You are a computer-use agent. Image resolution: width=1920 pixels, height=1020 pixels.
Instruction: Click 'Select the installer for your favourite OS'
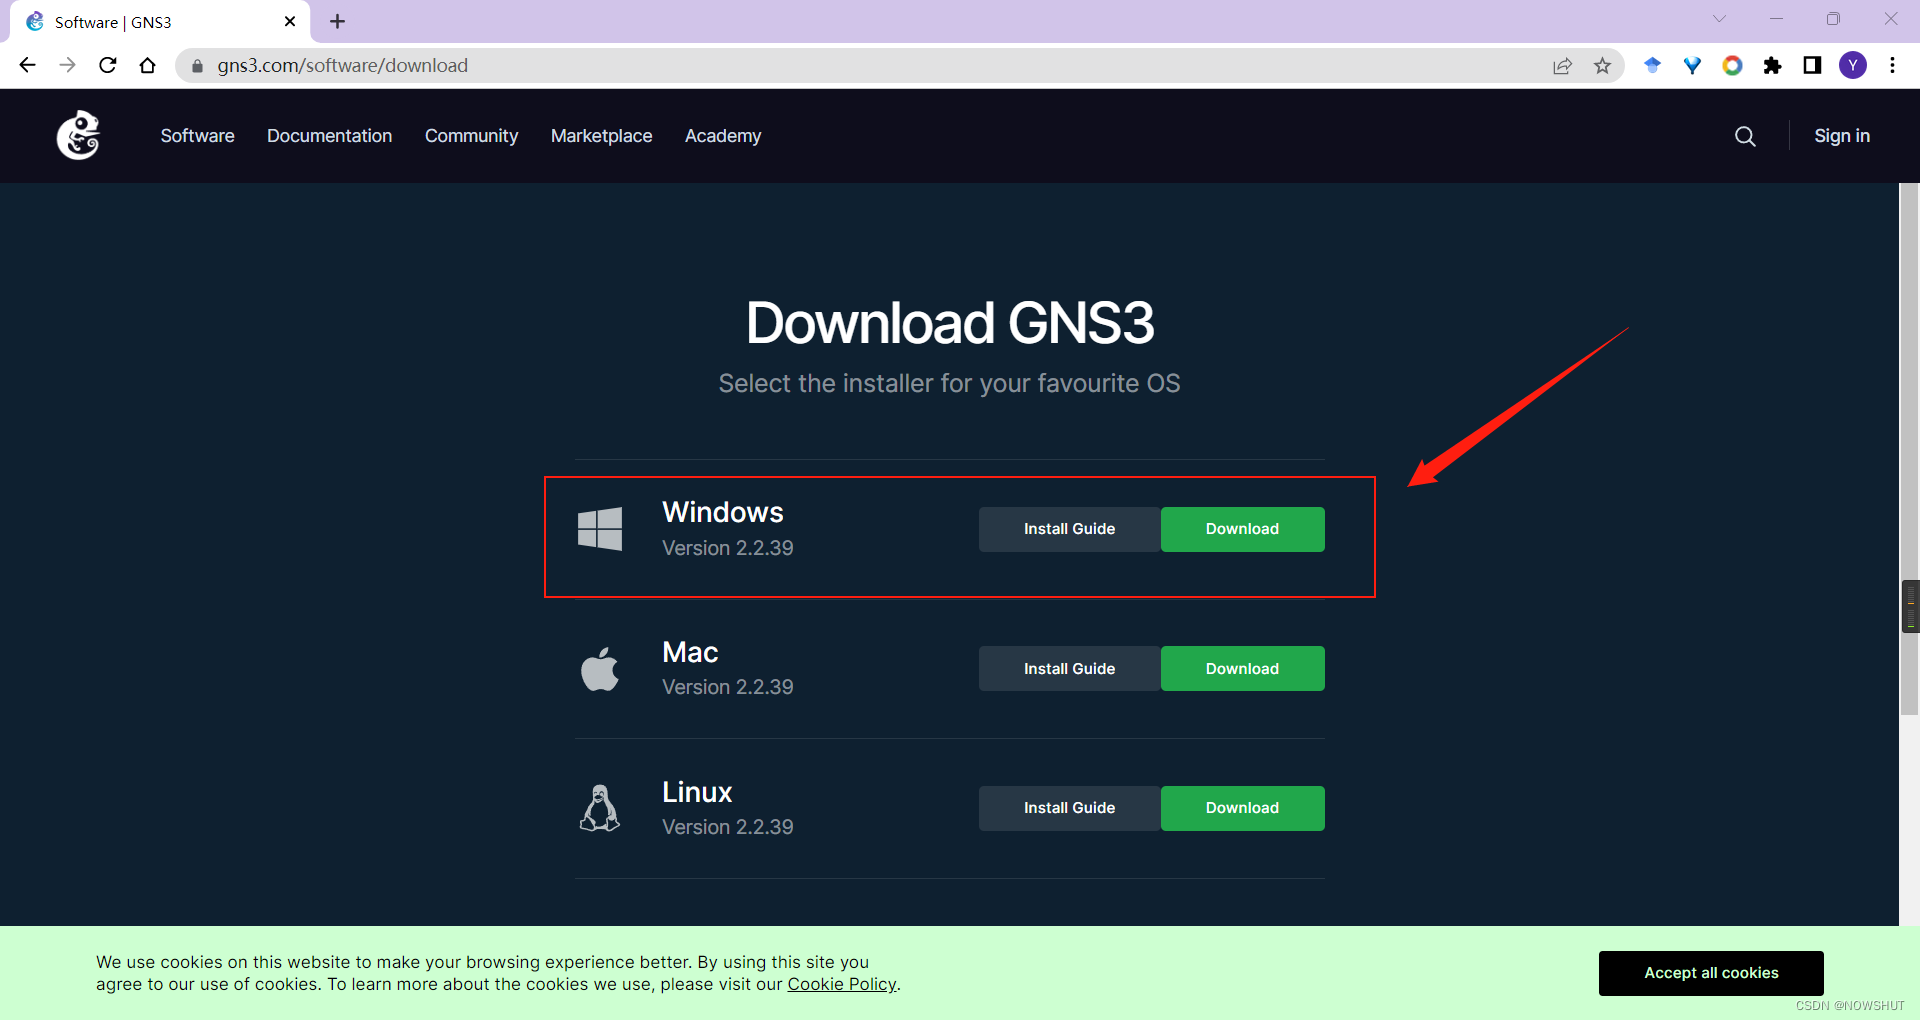pos(949,383)
